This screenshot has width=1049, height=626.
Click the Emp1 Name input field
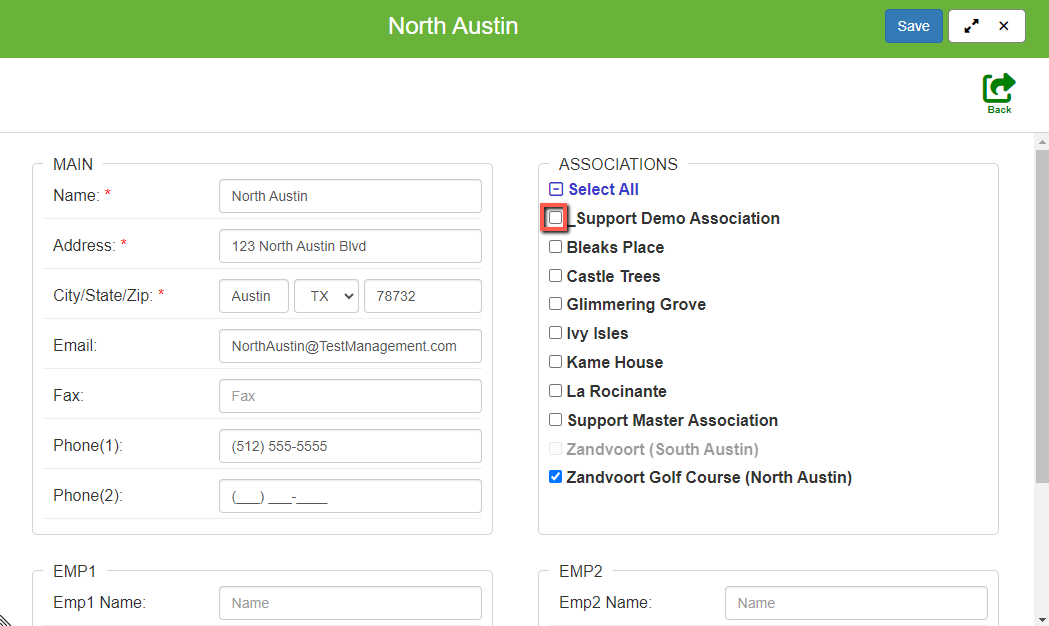coord(350,603)
